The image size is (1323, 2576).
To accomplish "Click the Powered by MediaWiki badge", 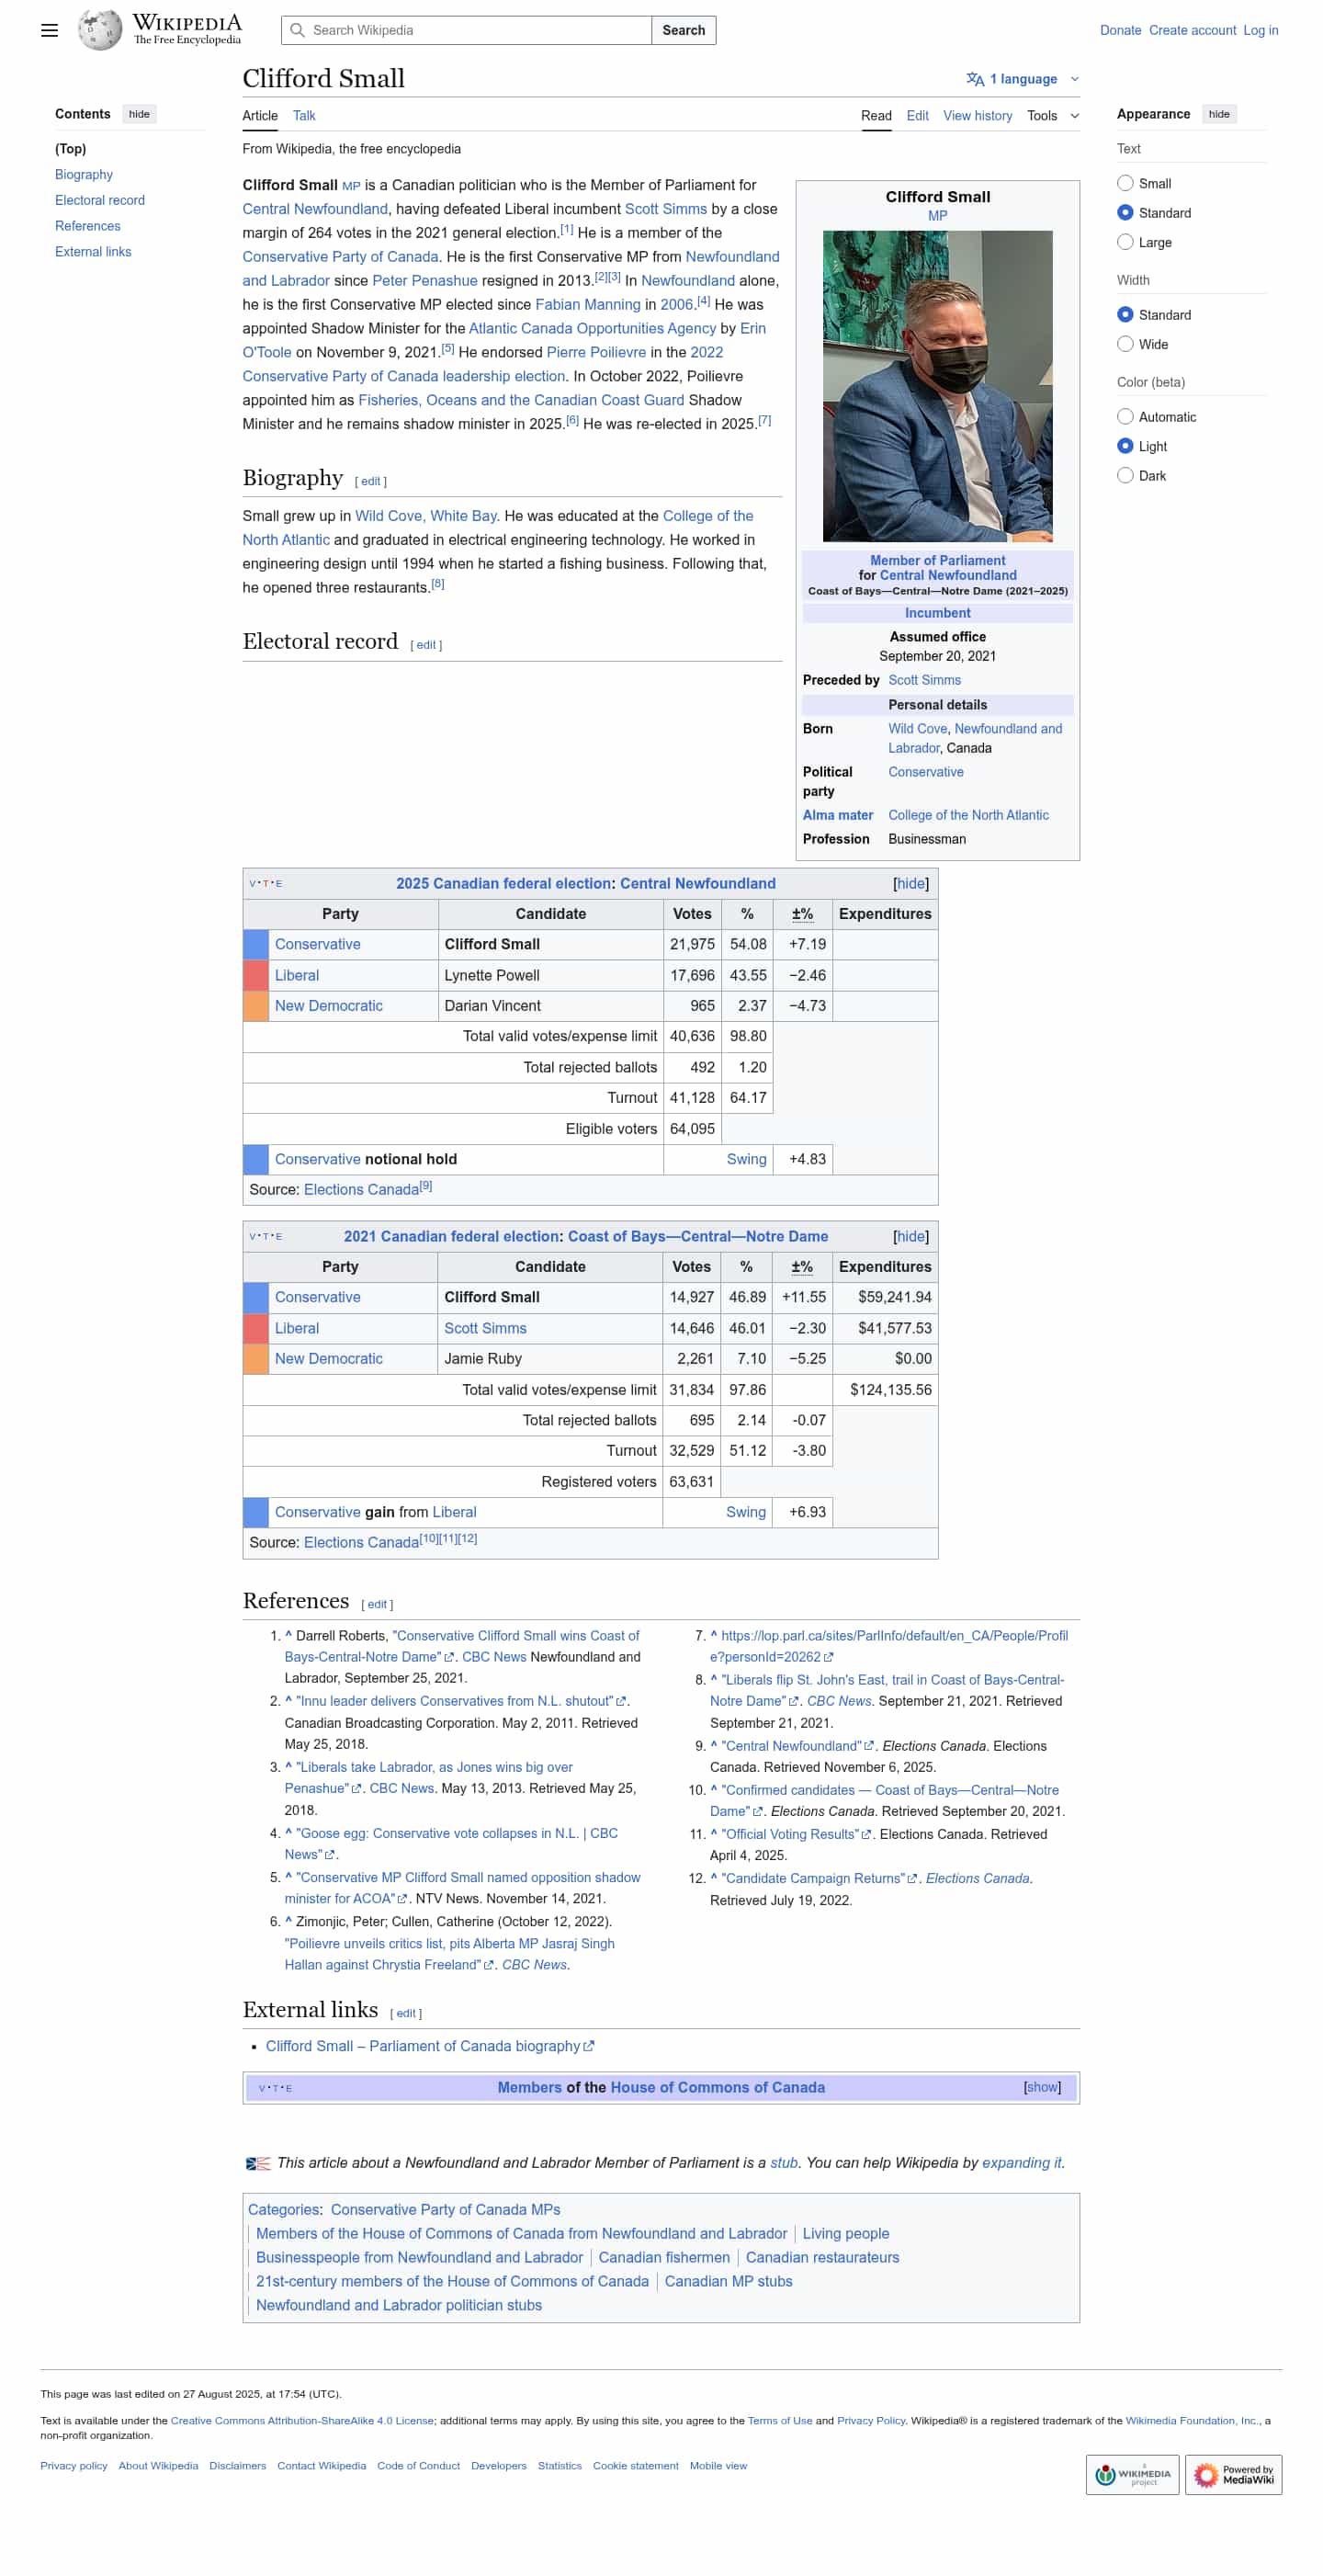I will [x=1232, y=2474].
